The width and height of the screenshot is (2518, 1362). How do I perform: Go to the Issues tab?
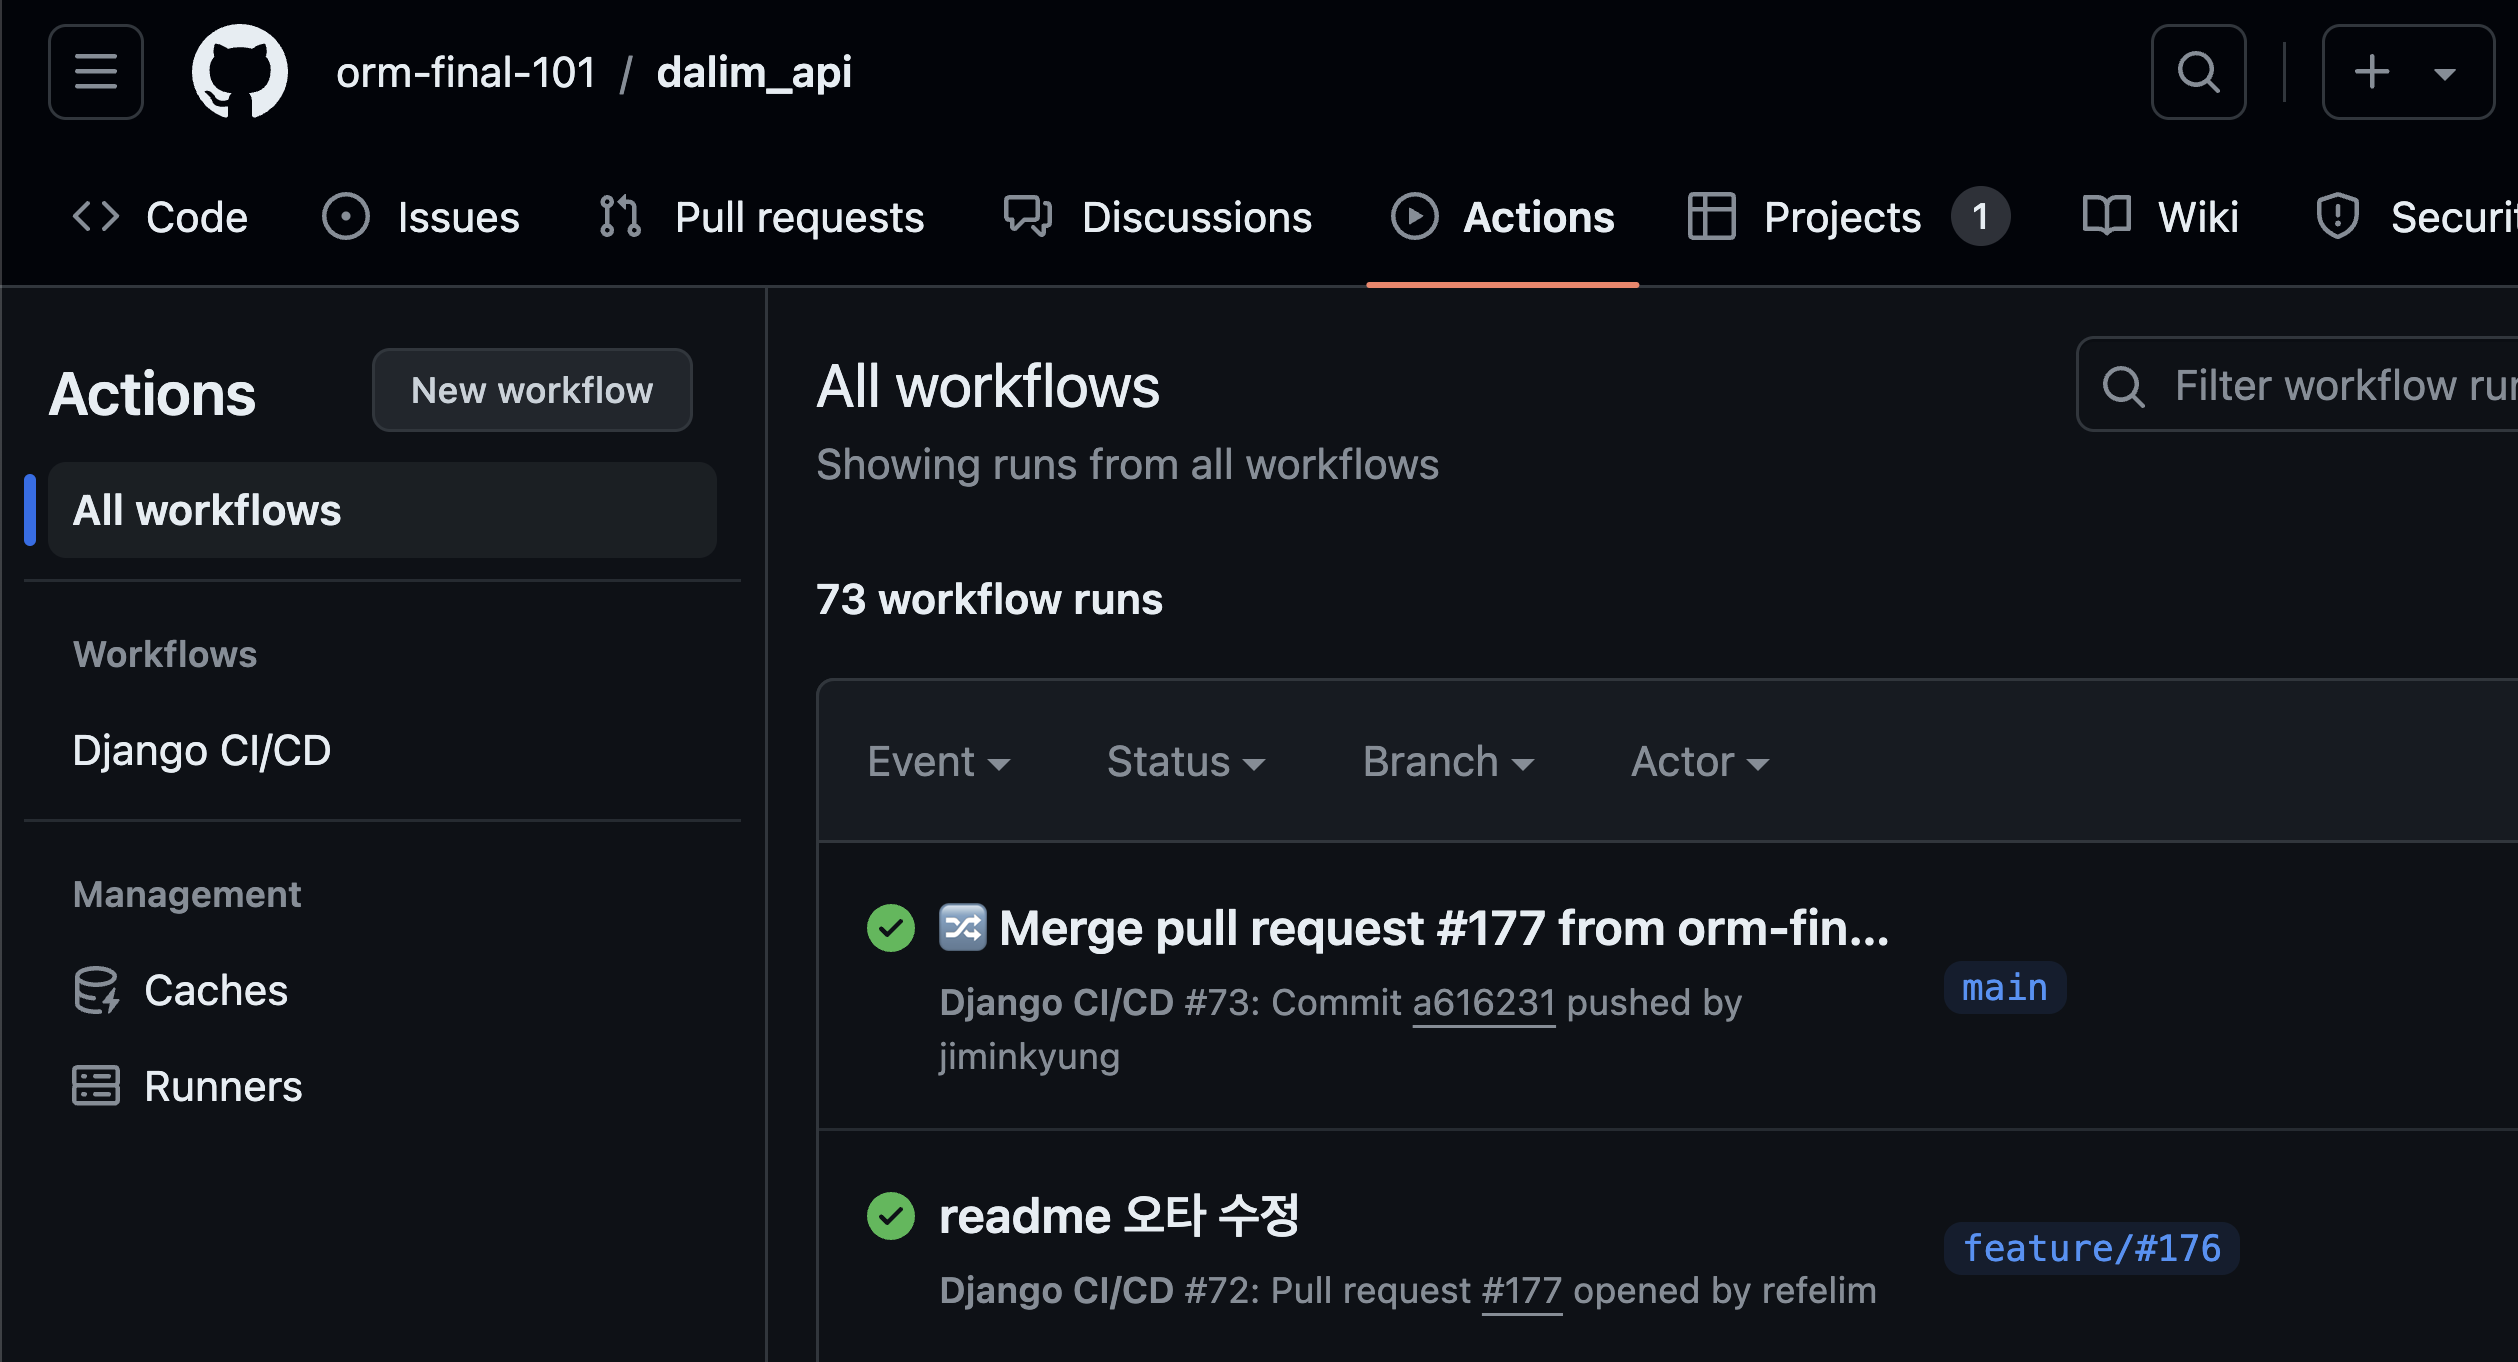(x=421, y=216)
